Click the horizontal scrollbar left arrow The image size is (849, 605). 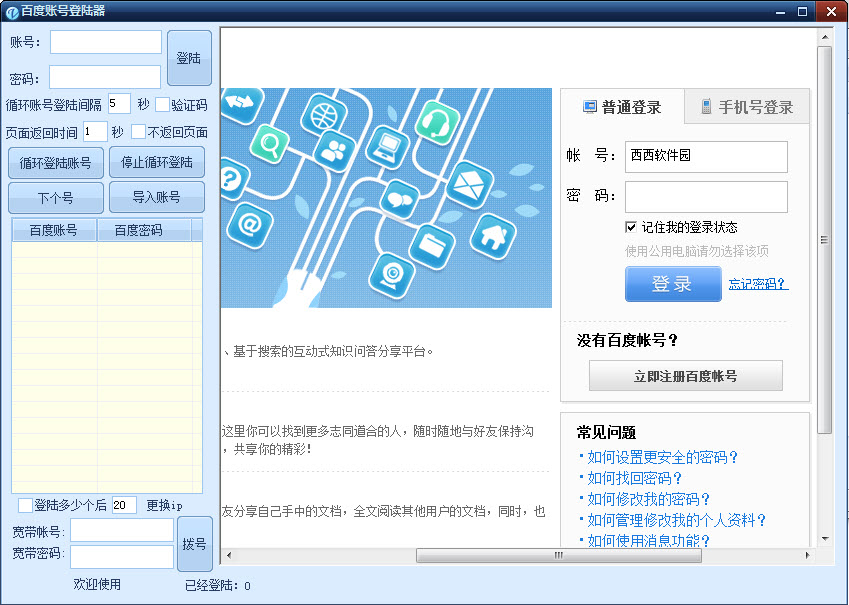(x=229, y=555)
